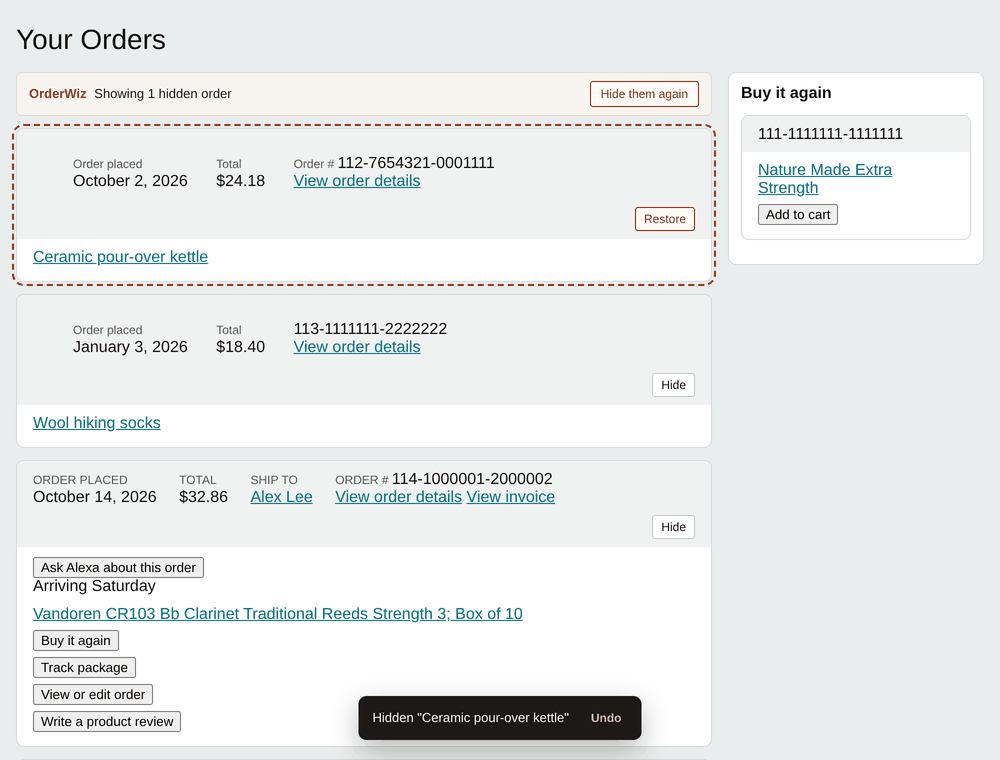
Task: Click the total amount $24.18
Action: (x=240, y=181)
